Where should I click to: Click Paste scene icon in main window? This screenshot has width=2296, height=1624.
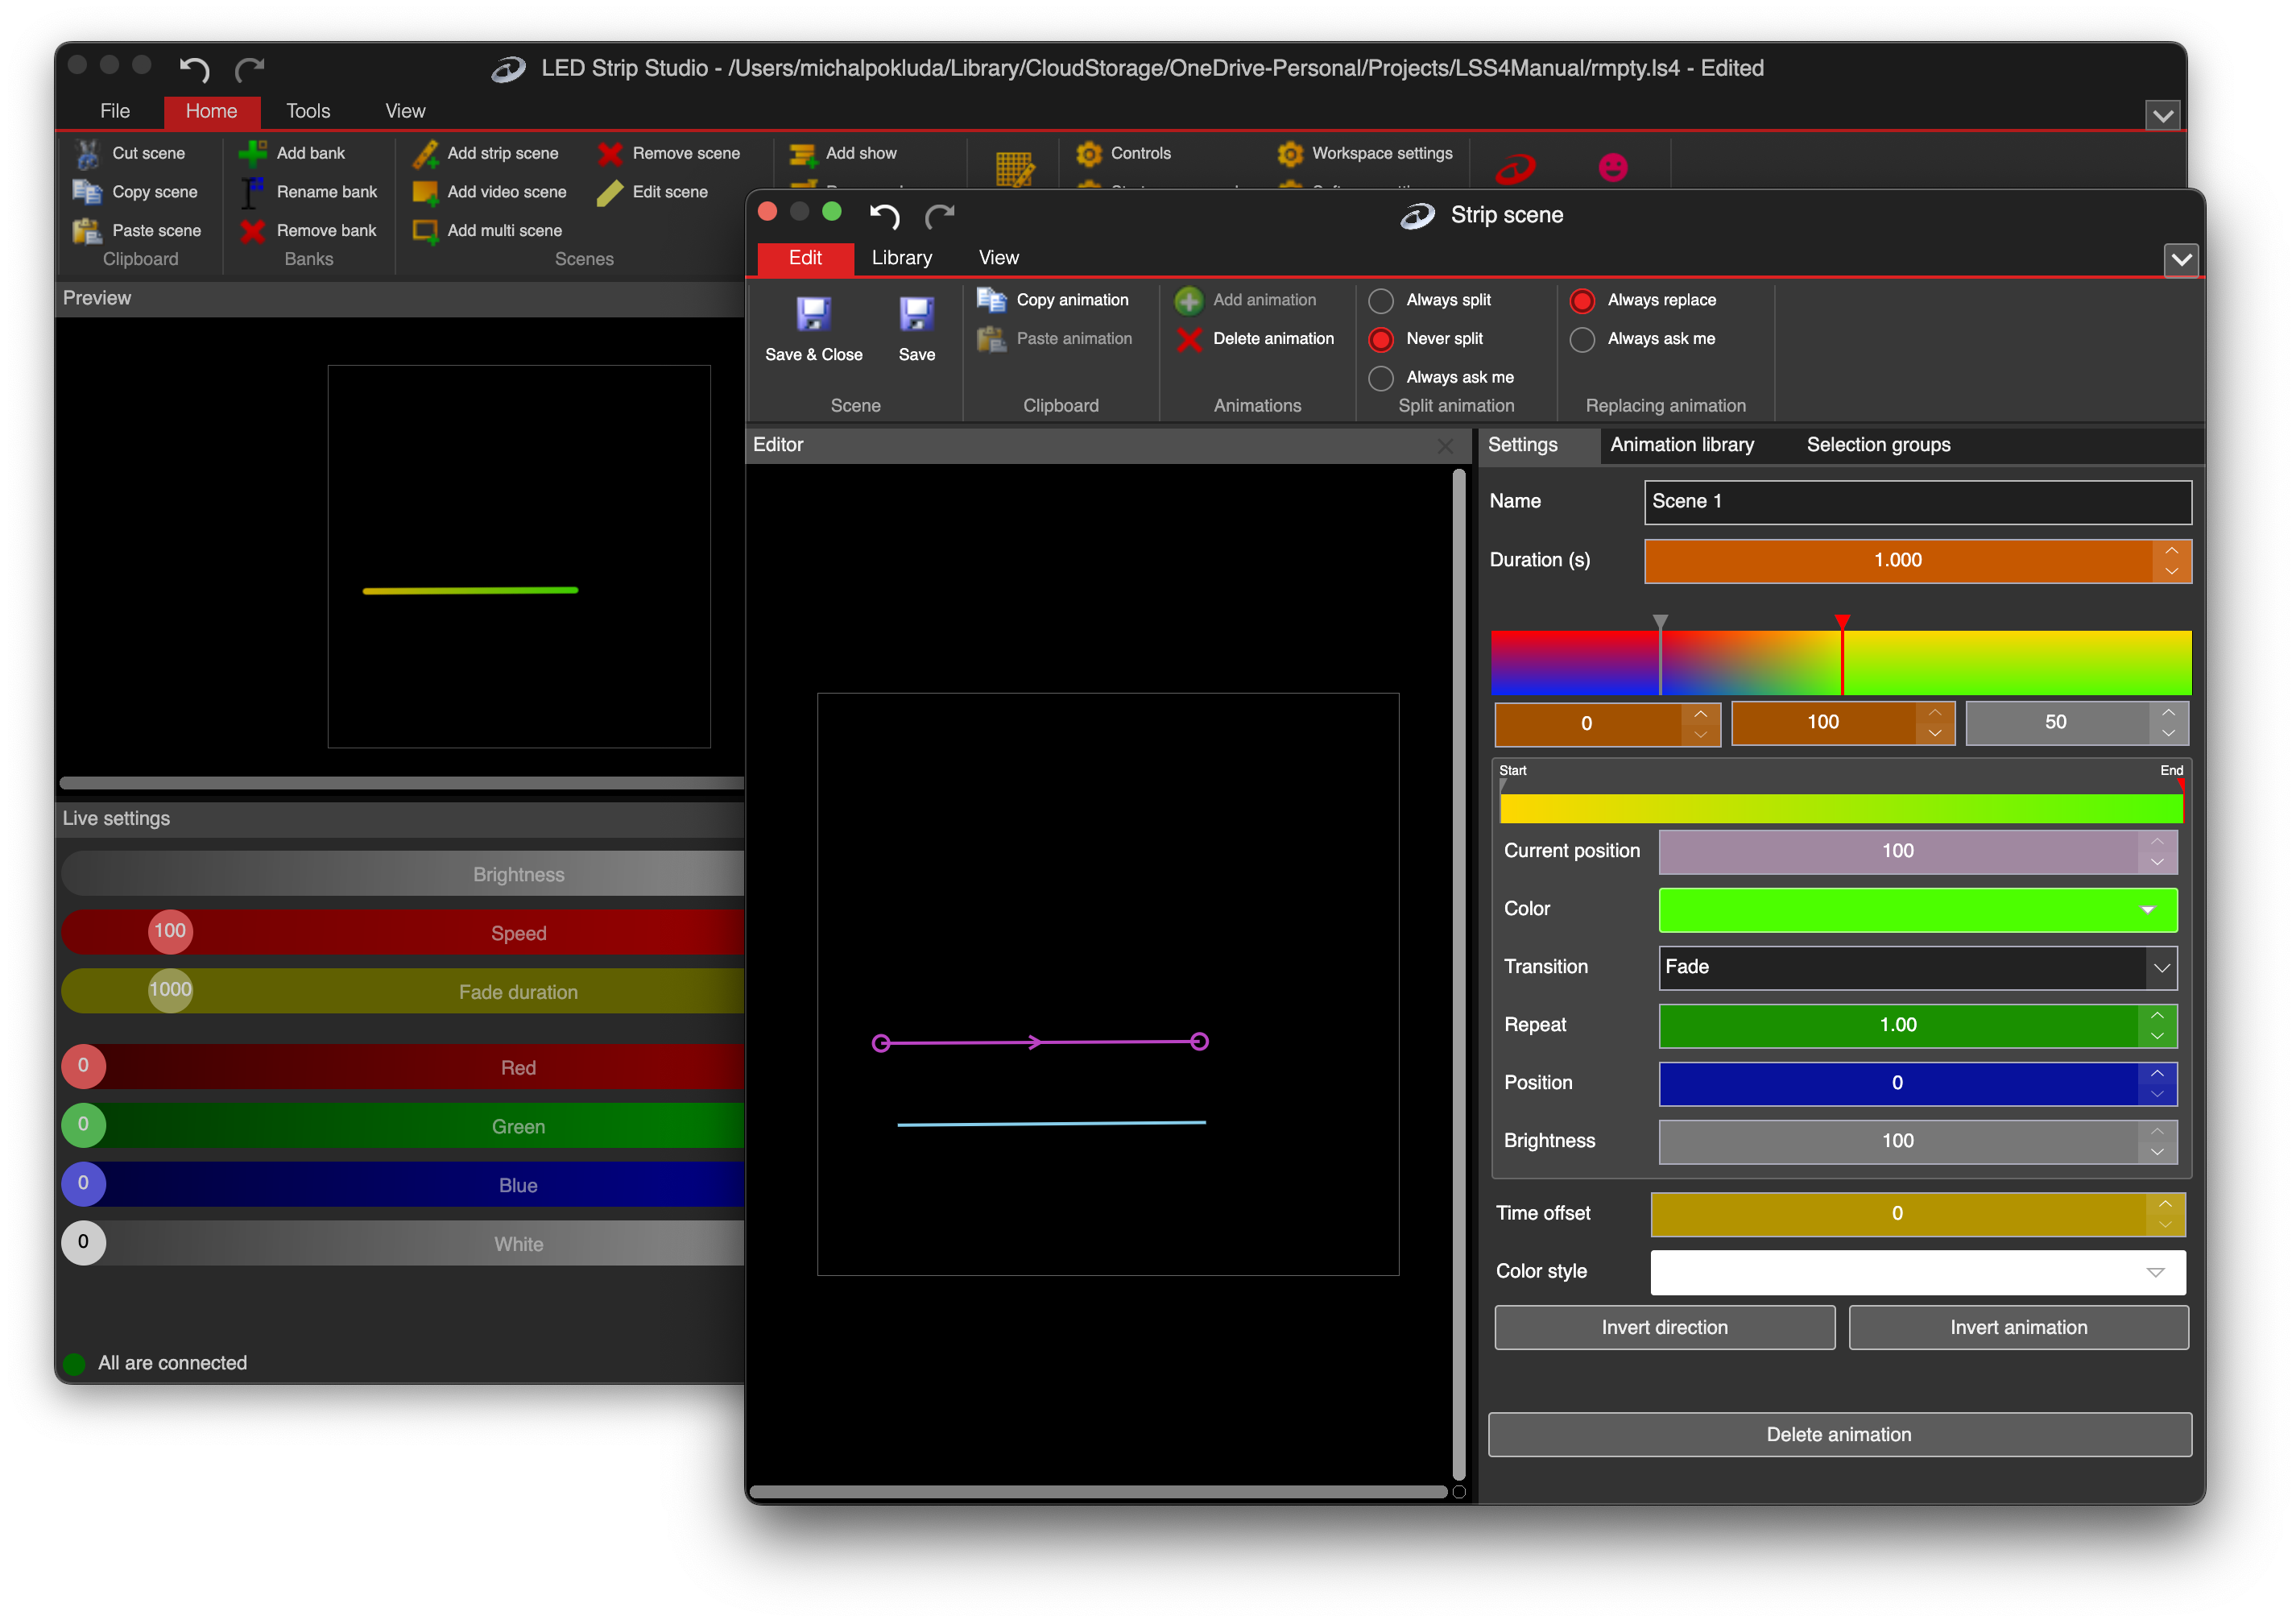coord(87,231)
